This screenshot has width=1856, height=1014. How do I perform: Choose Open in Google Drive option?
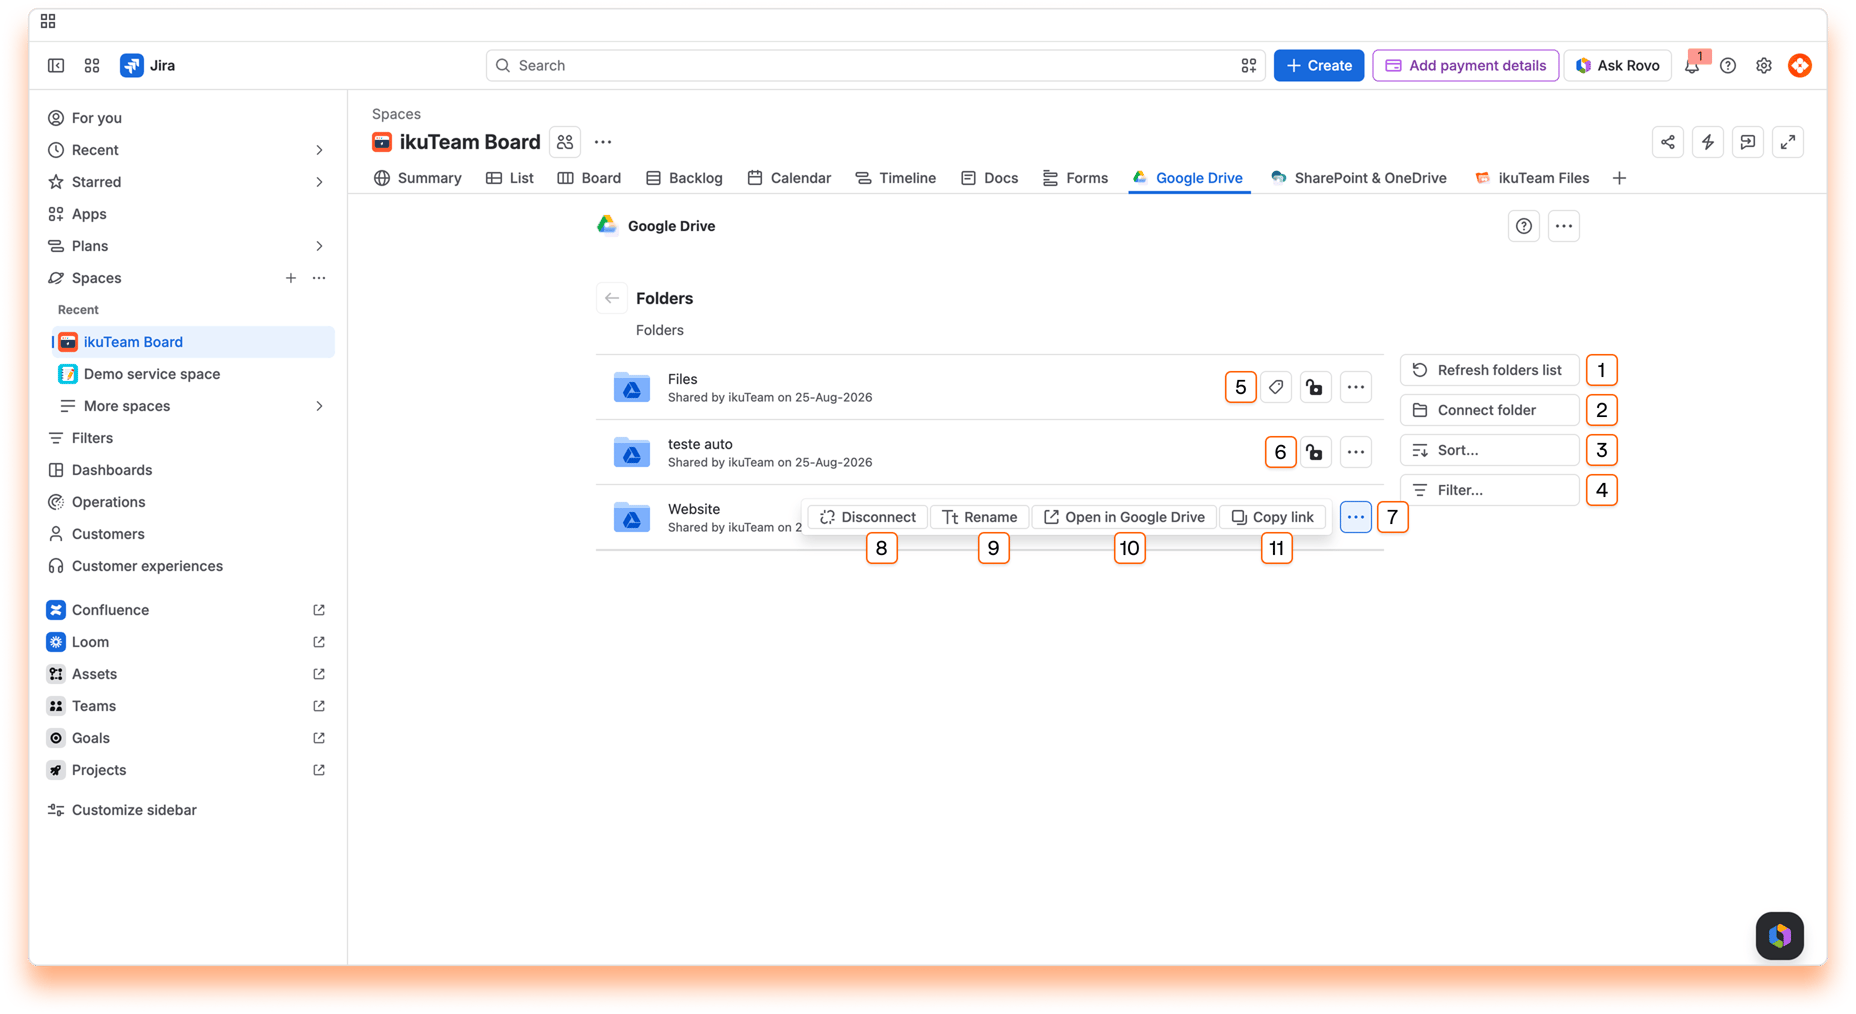coord(1125,517)
